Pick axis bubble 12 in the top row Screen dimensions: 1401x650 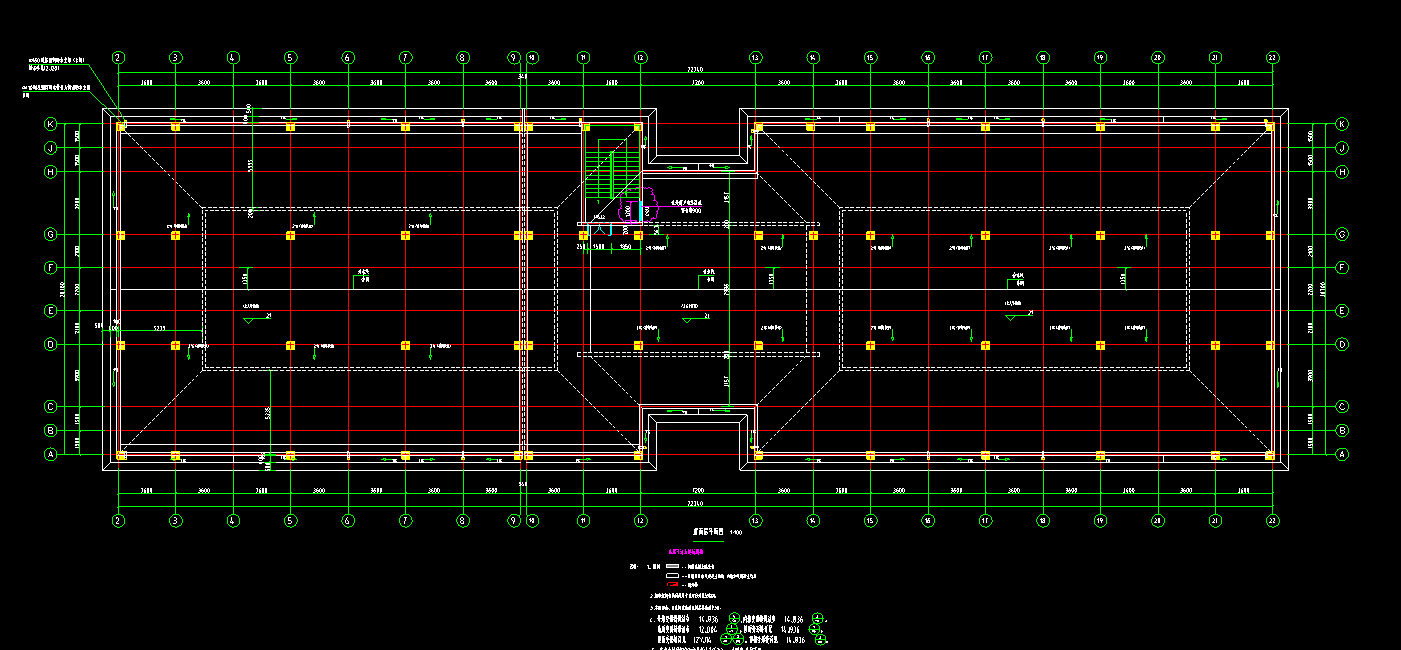(640, 58)
